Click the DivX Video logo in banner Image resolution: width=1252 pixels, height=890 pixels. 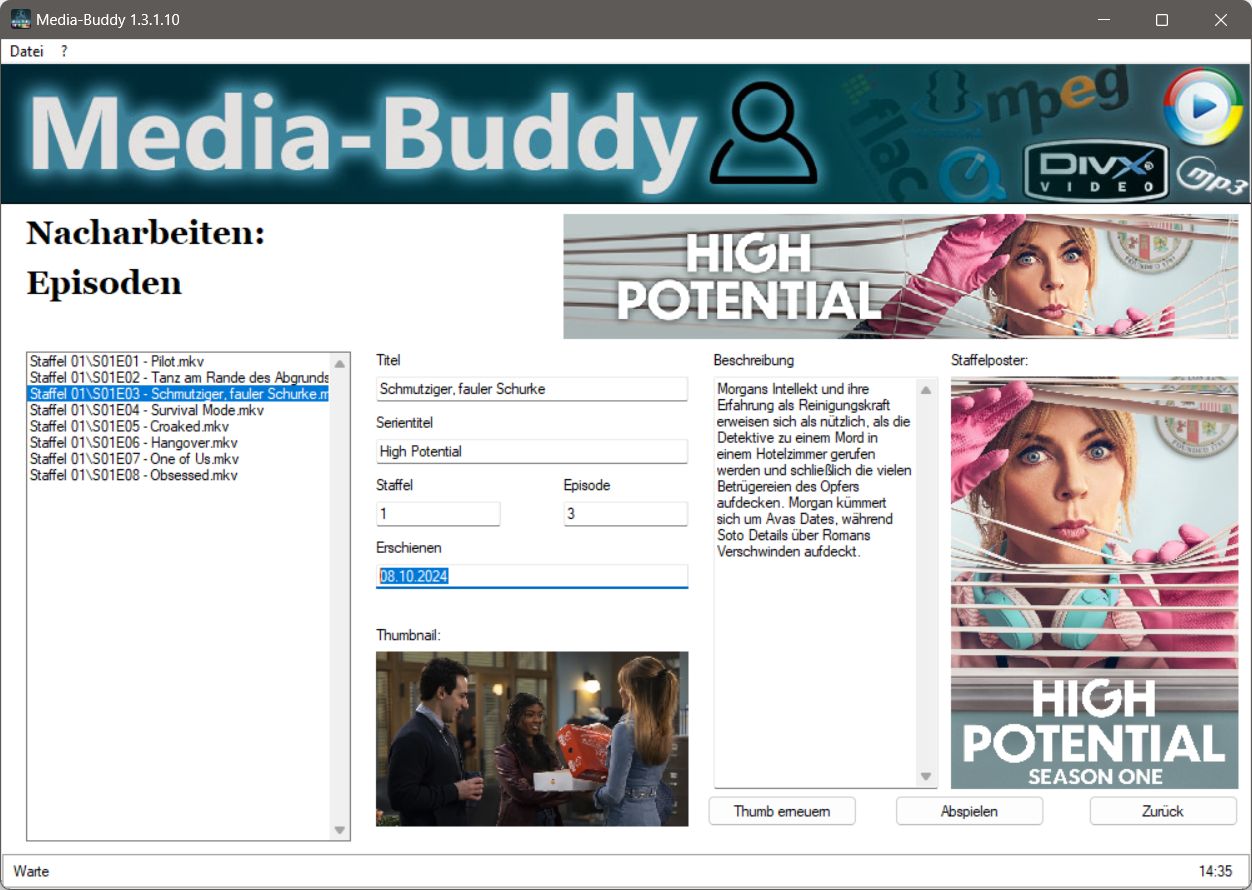pyautogui.click(x=1097, y=172)
